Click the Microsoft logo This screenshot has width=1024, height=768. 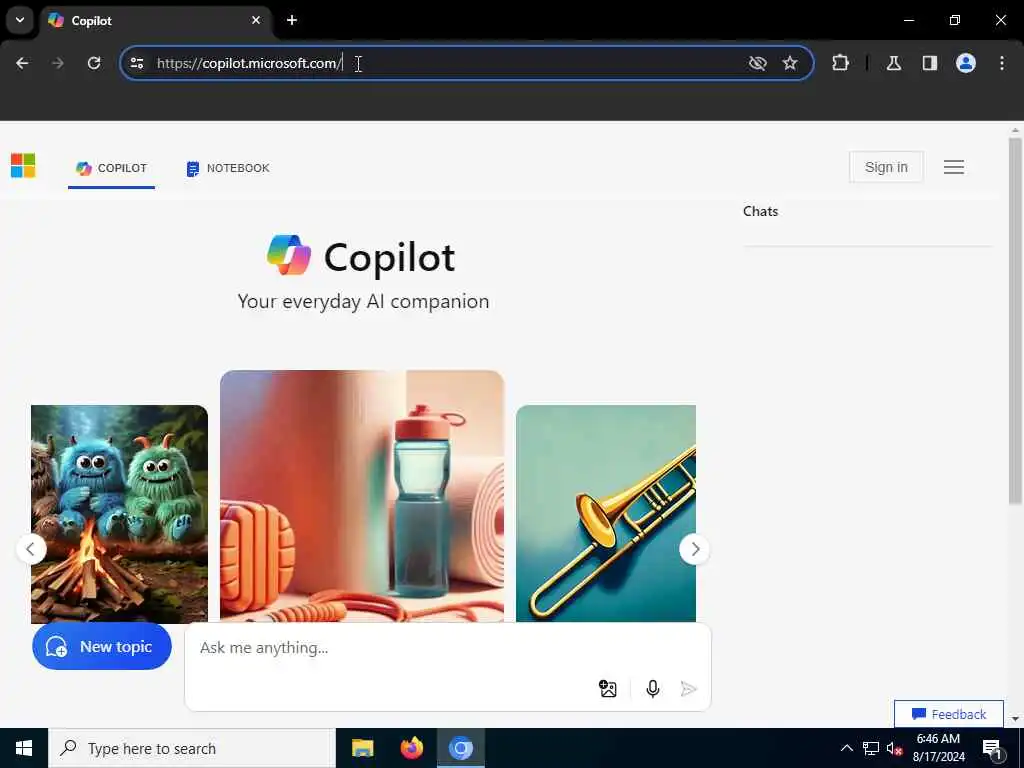[x=23, y=165]
